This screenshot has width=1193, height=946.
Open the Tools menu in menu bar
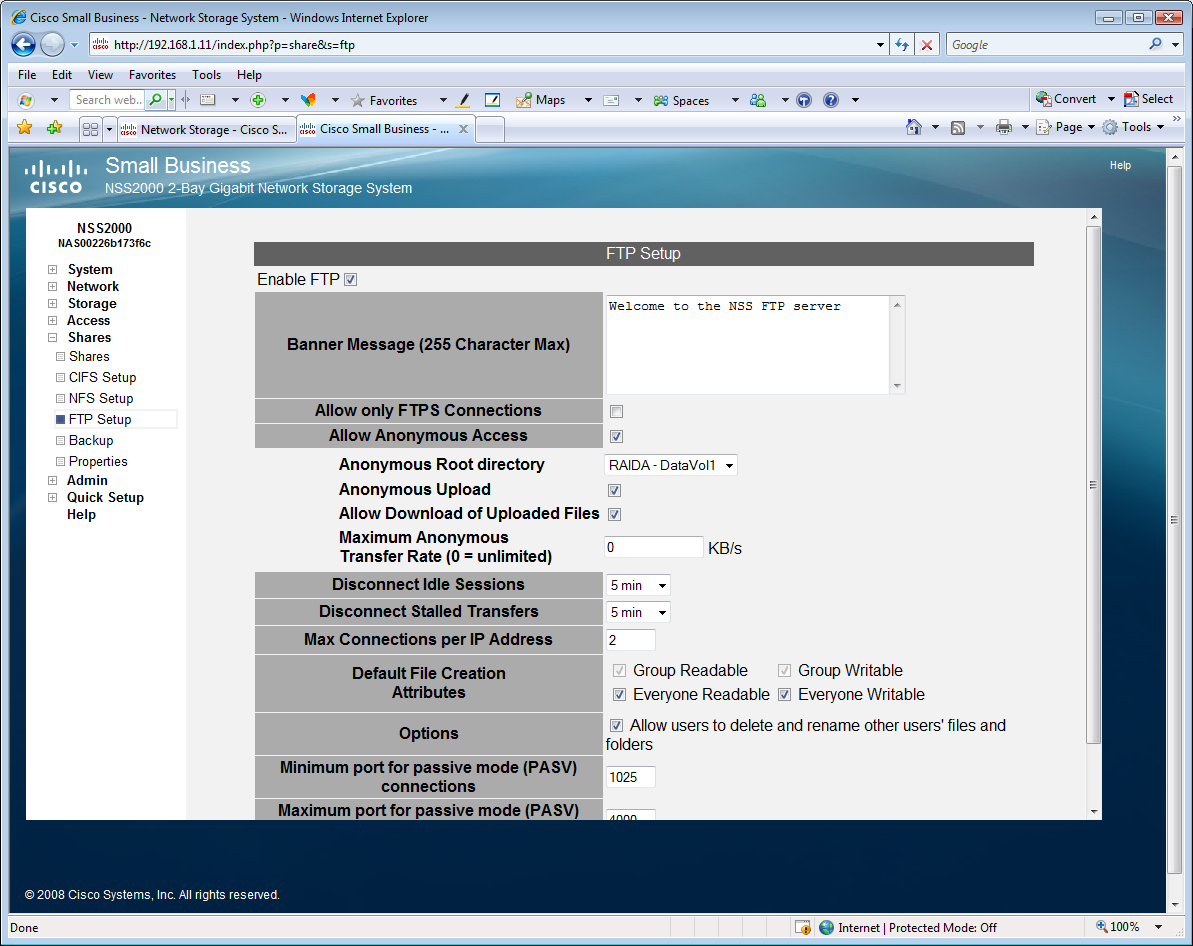pyautogui.click(x=206, y=75)
